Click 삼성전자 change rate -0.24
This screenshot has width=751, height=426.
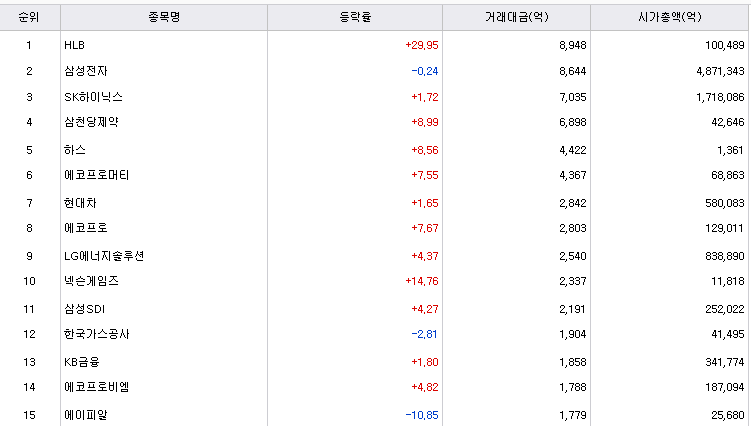point(425,71)
